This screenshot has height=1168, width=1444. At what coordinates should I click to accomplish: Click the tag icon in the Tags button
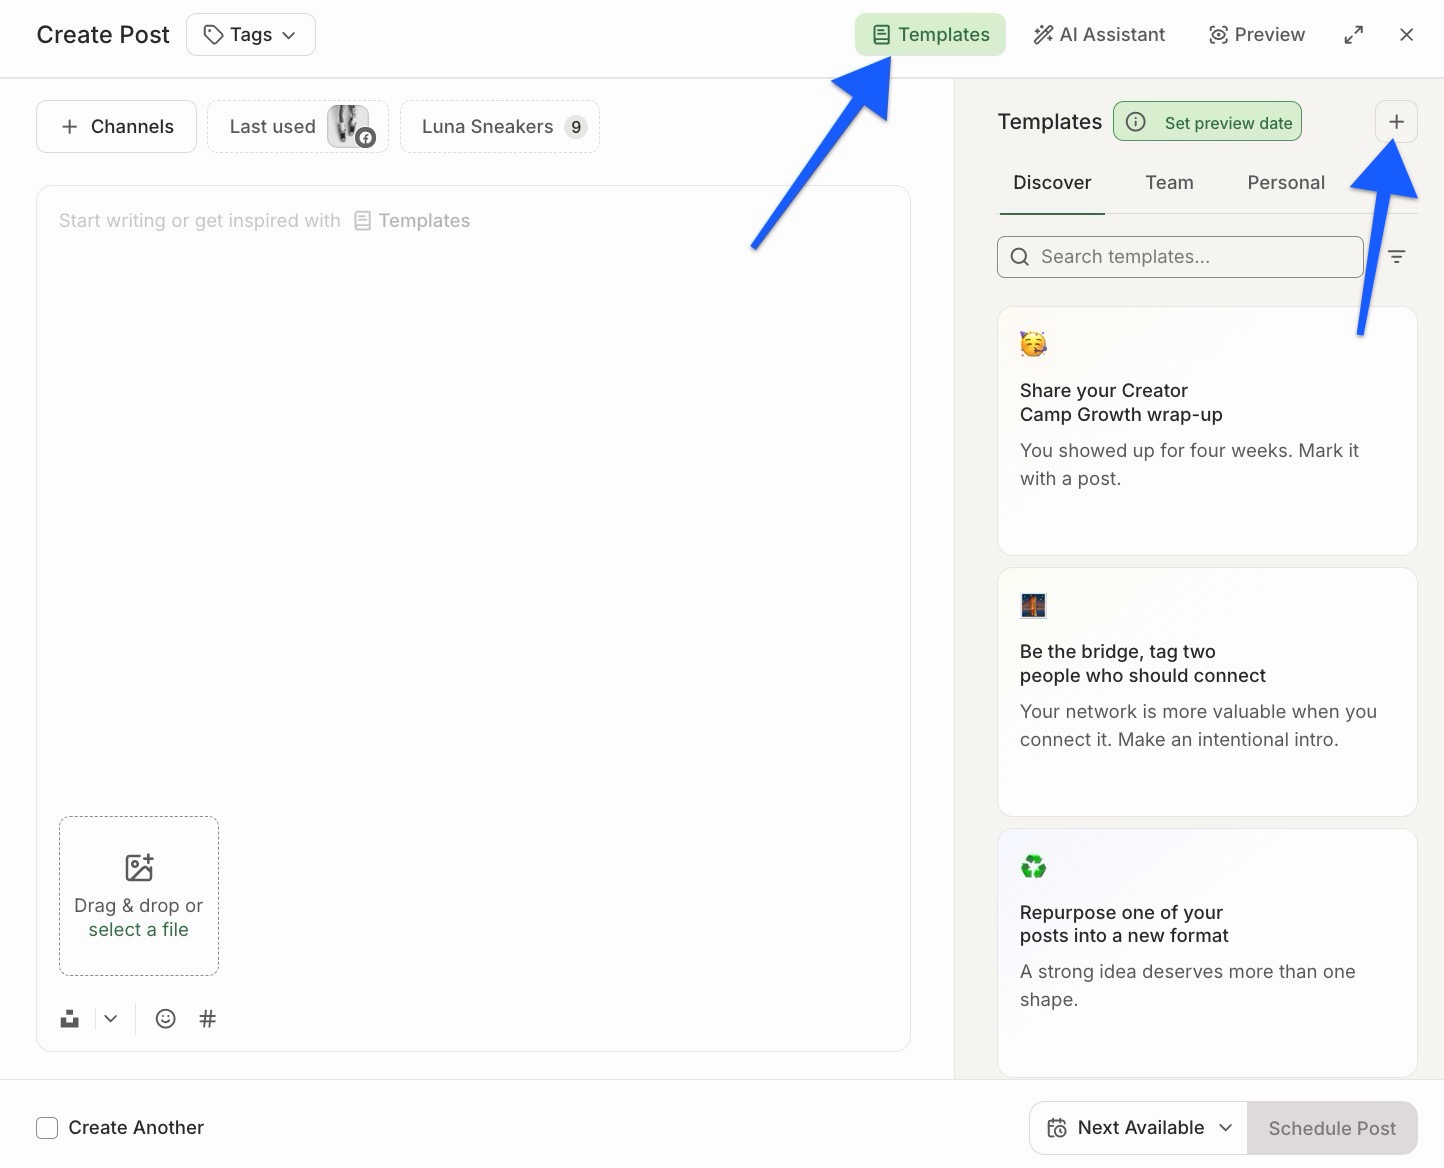pos(213,35)
